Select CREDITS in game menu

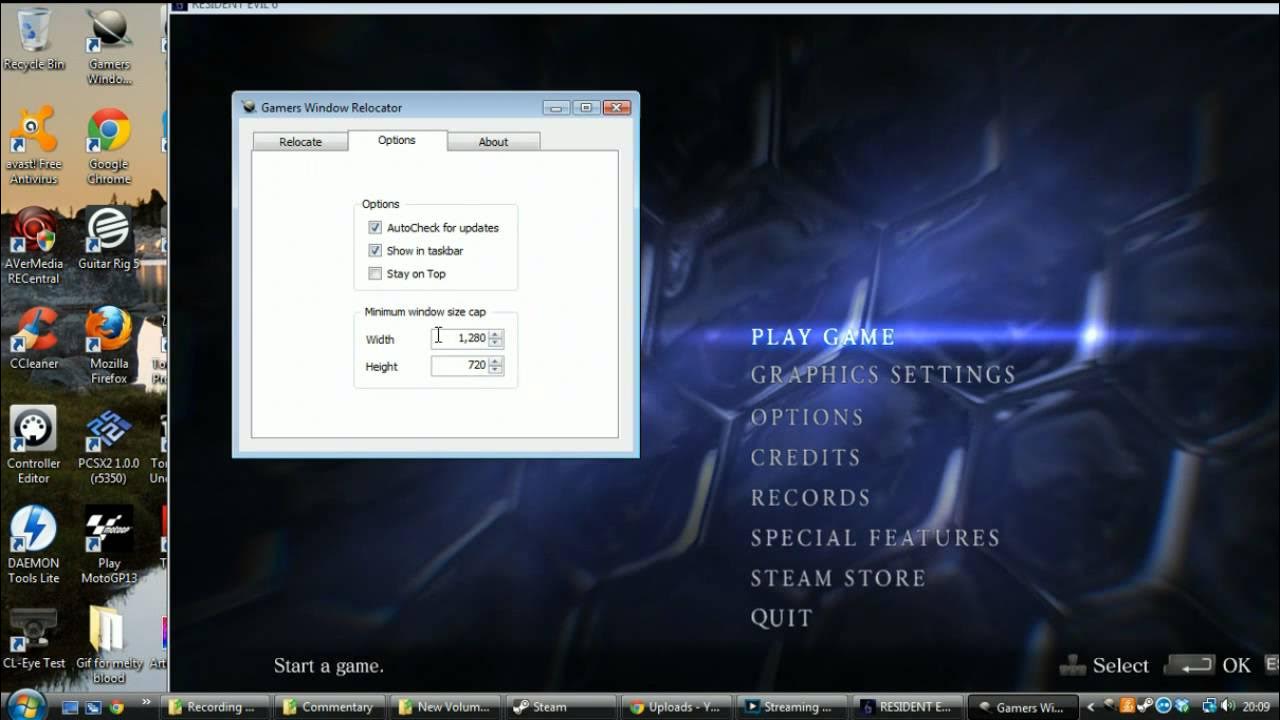pos(805,457)
